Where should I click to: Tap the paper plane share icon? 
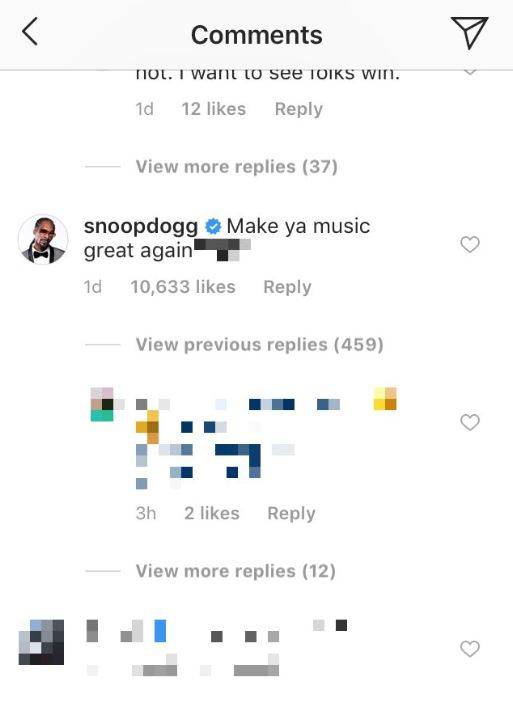click(469, 32)
